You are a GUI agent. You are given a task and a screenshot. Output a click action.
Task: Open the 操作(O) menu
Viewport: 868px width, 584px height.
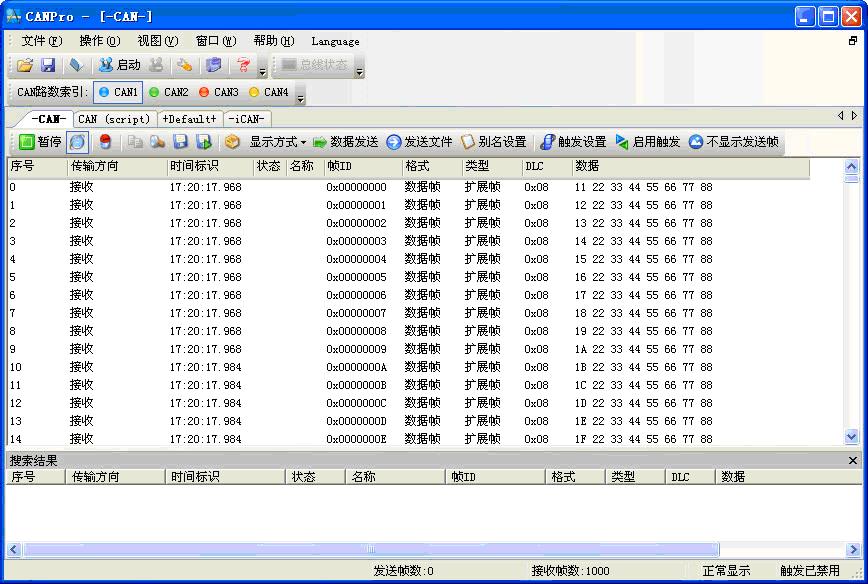(x=100, y=41)
